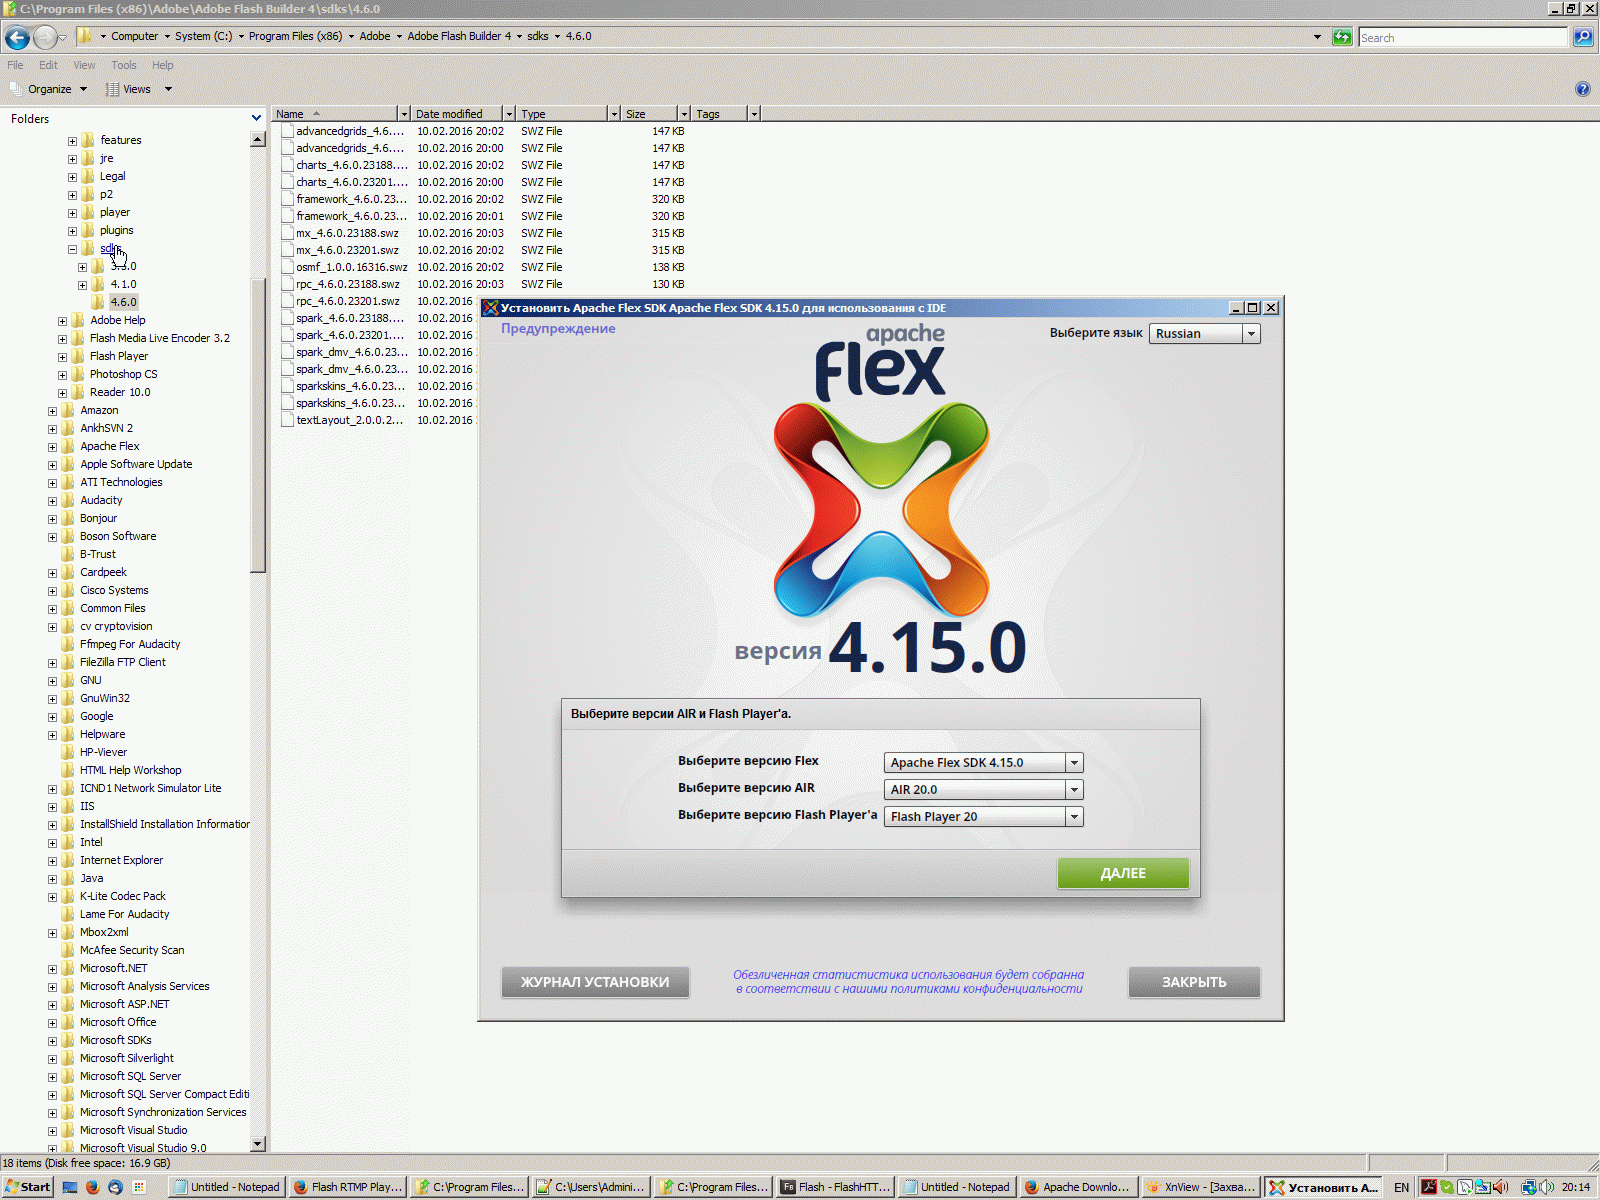Switch to Flash - FlashHTT taskbar window
Image resolution: width=1600 pixels, height=1200 pixels.
coord(836,1187)
